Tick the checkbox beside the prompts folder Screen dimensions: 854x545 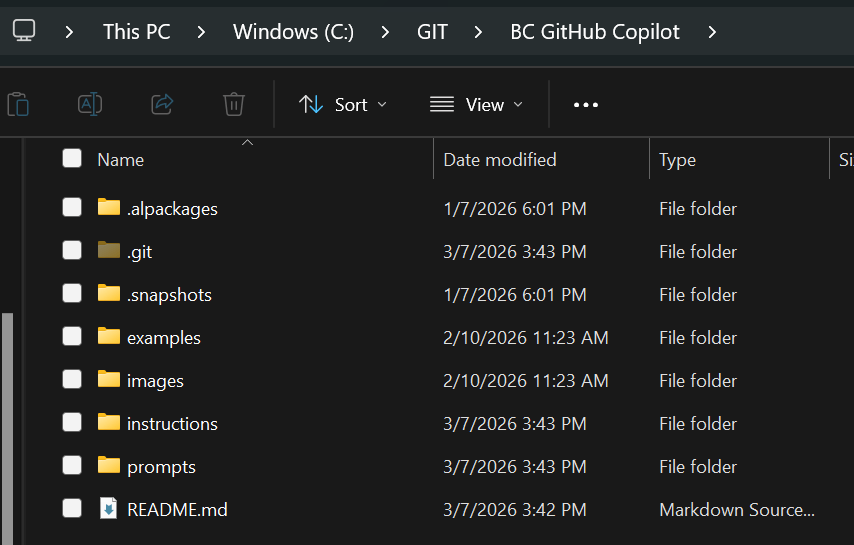[72, 466]
